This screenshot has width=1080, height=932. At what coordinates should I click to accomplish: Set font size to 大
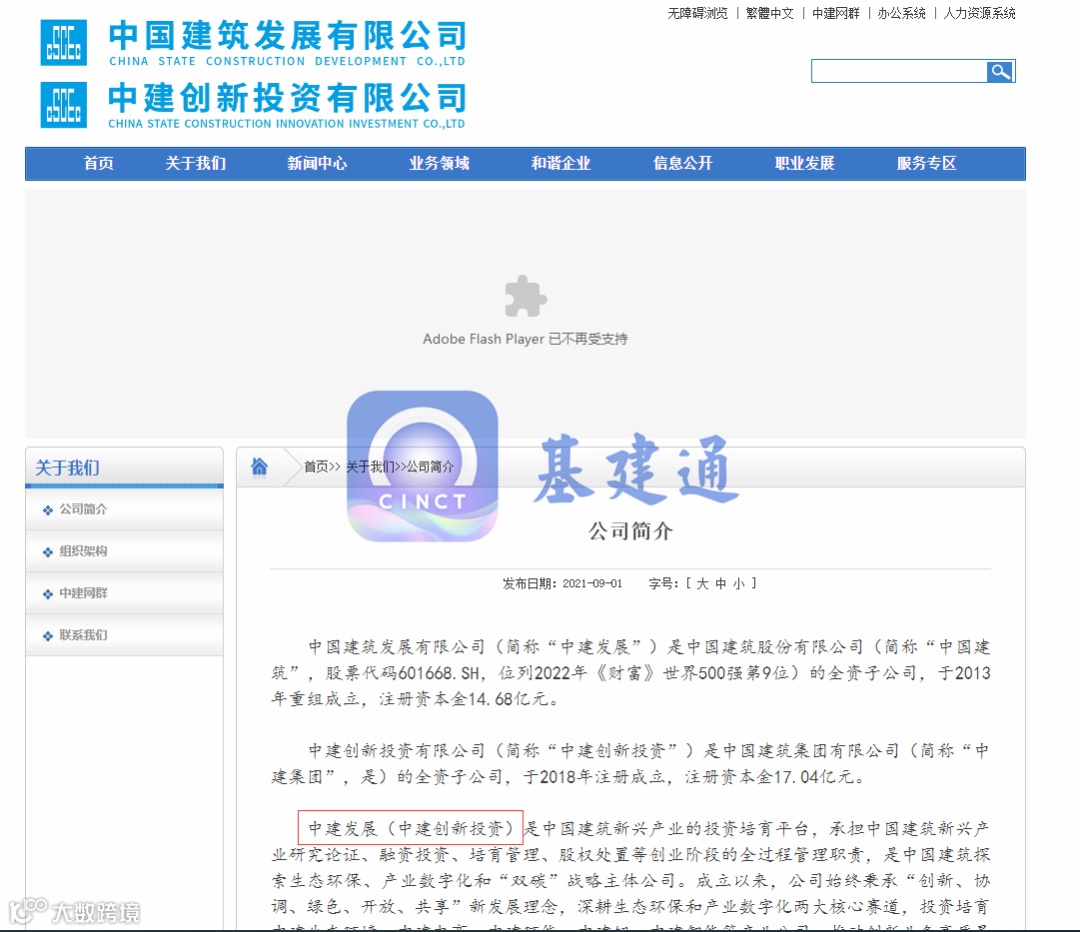point(702,583)
